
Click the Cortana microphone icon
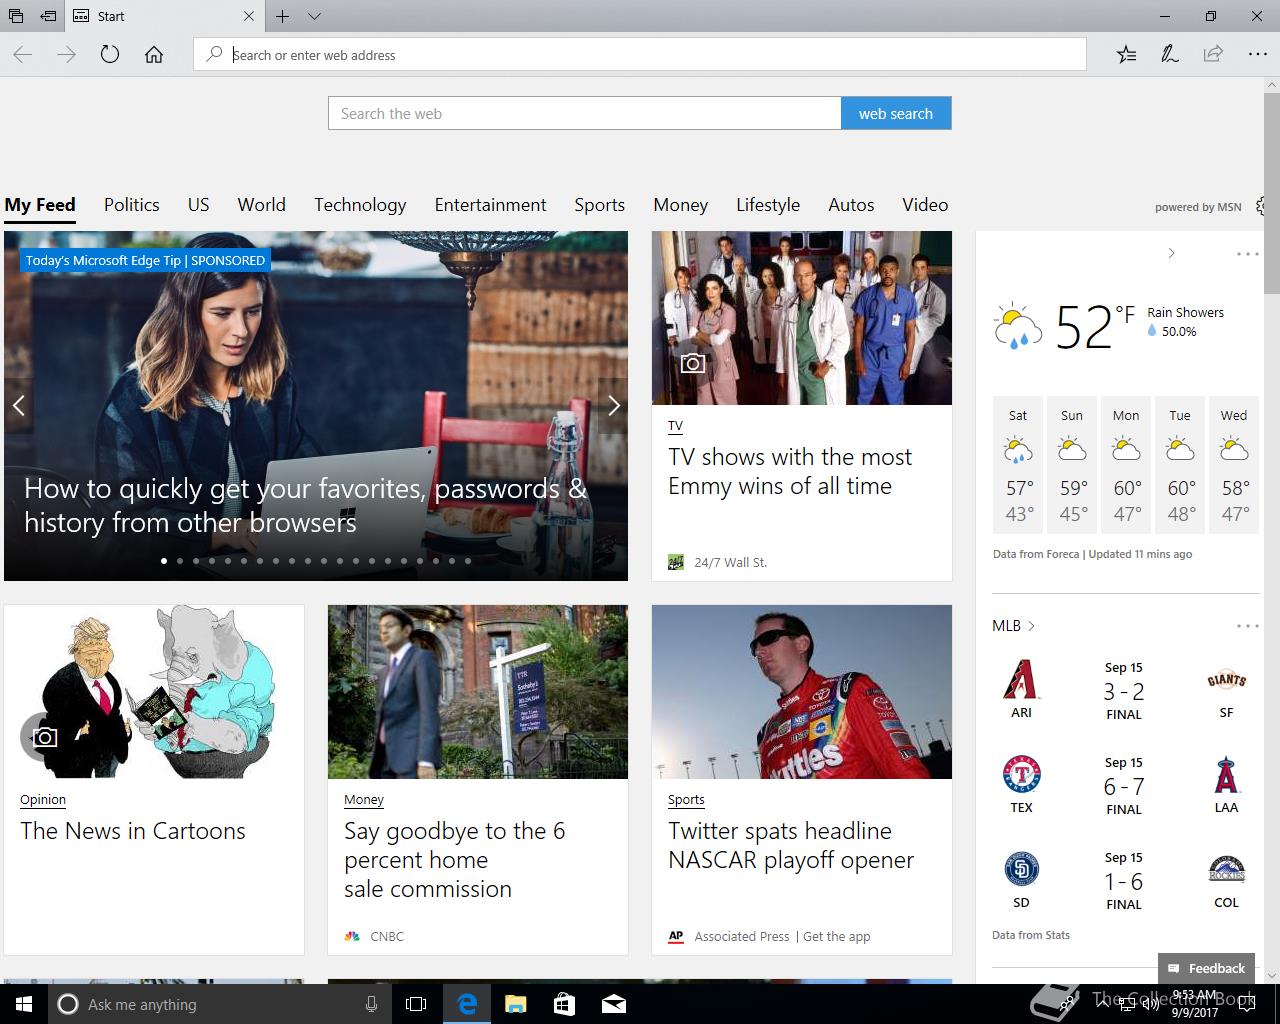pos(371,1004)
